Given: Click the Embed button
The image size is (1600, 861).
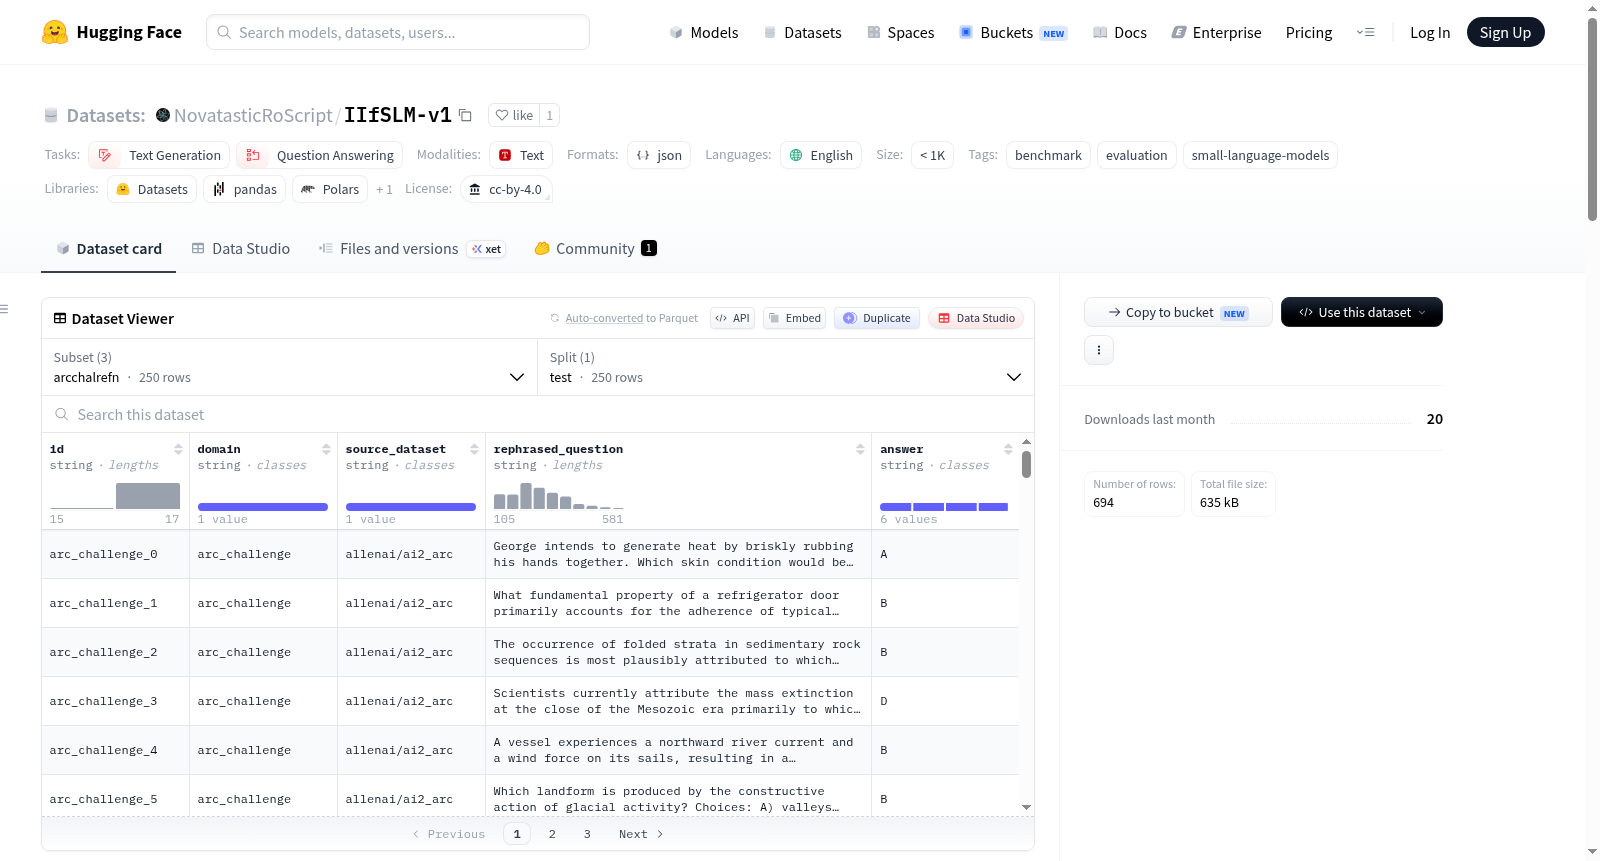Looking at the screenshot, I should pyautogui.click(x=794, y=318).
